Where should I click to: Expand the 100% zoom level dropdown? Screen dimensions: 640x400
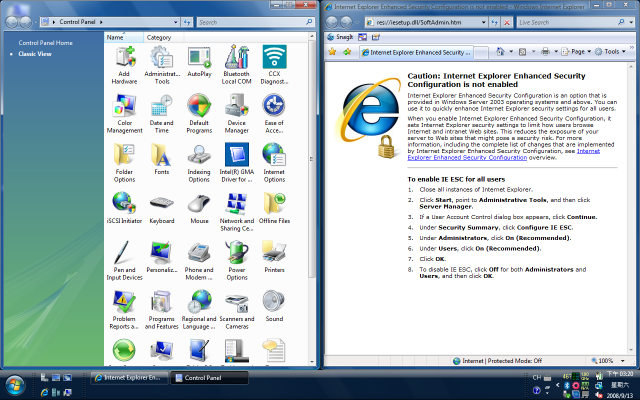coord(623,361)
